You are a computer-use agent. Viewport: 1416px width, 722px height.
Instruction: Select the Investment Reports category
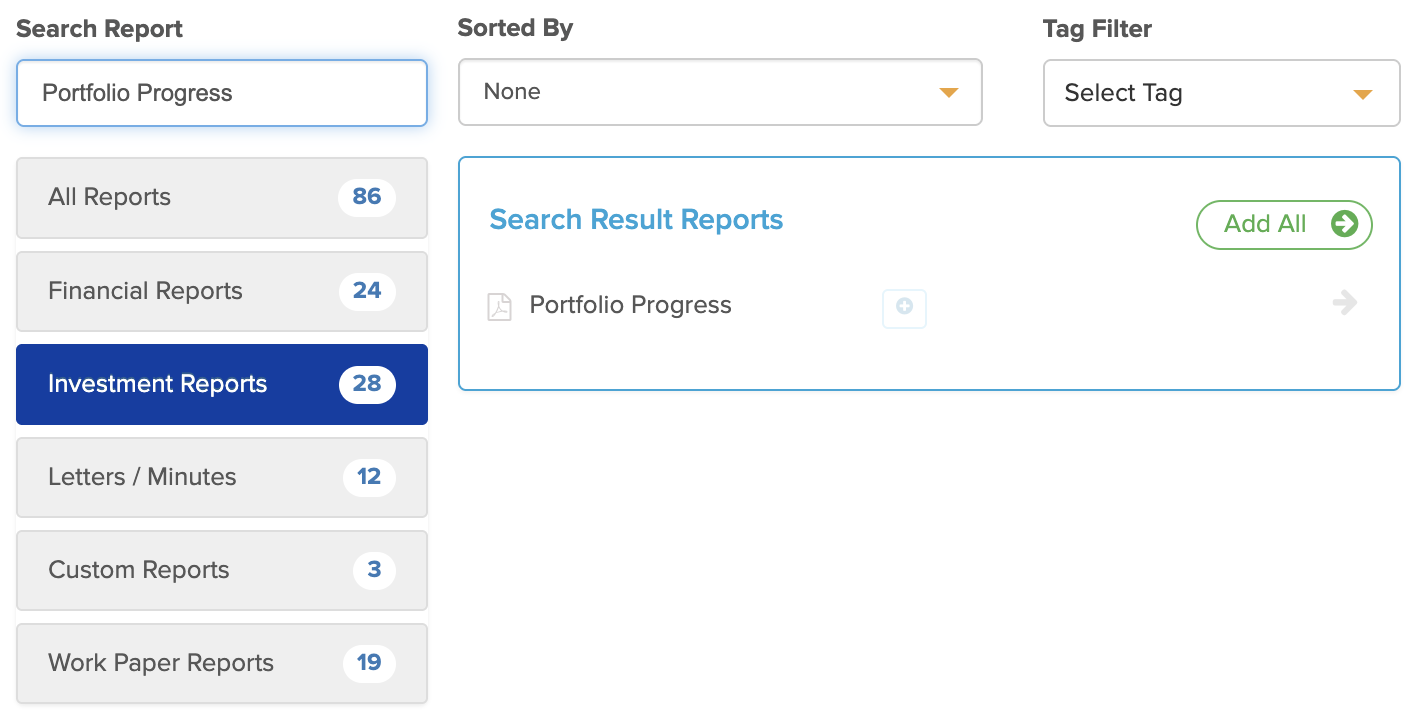point(222,384)
